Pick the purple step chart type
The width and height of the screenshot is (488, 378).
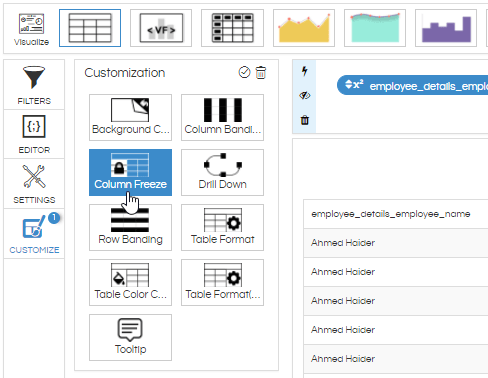tap(446, 28)
